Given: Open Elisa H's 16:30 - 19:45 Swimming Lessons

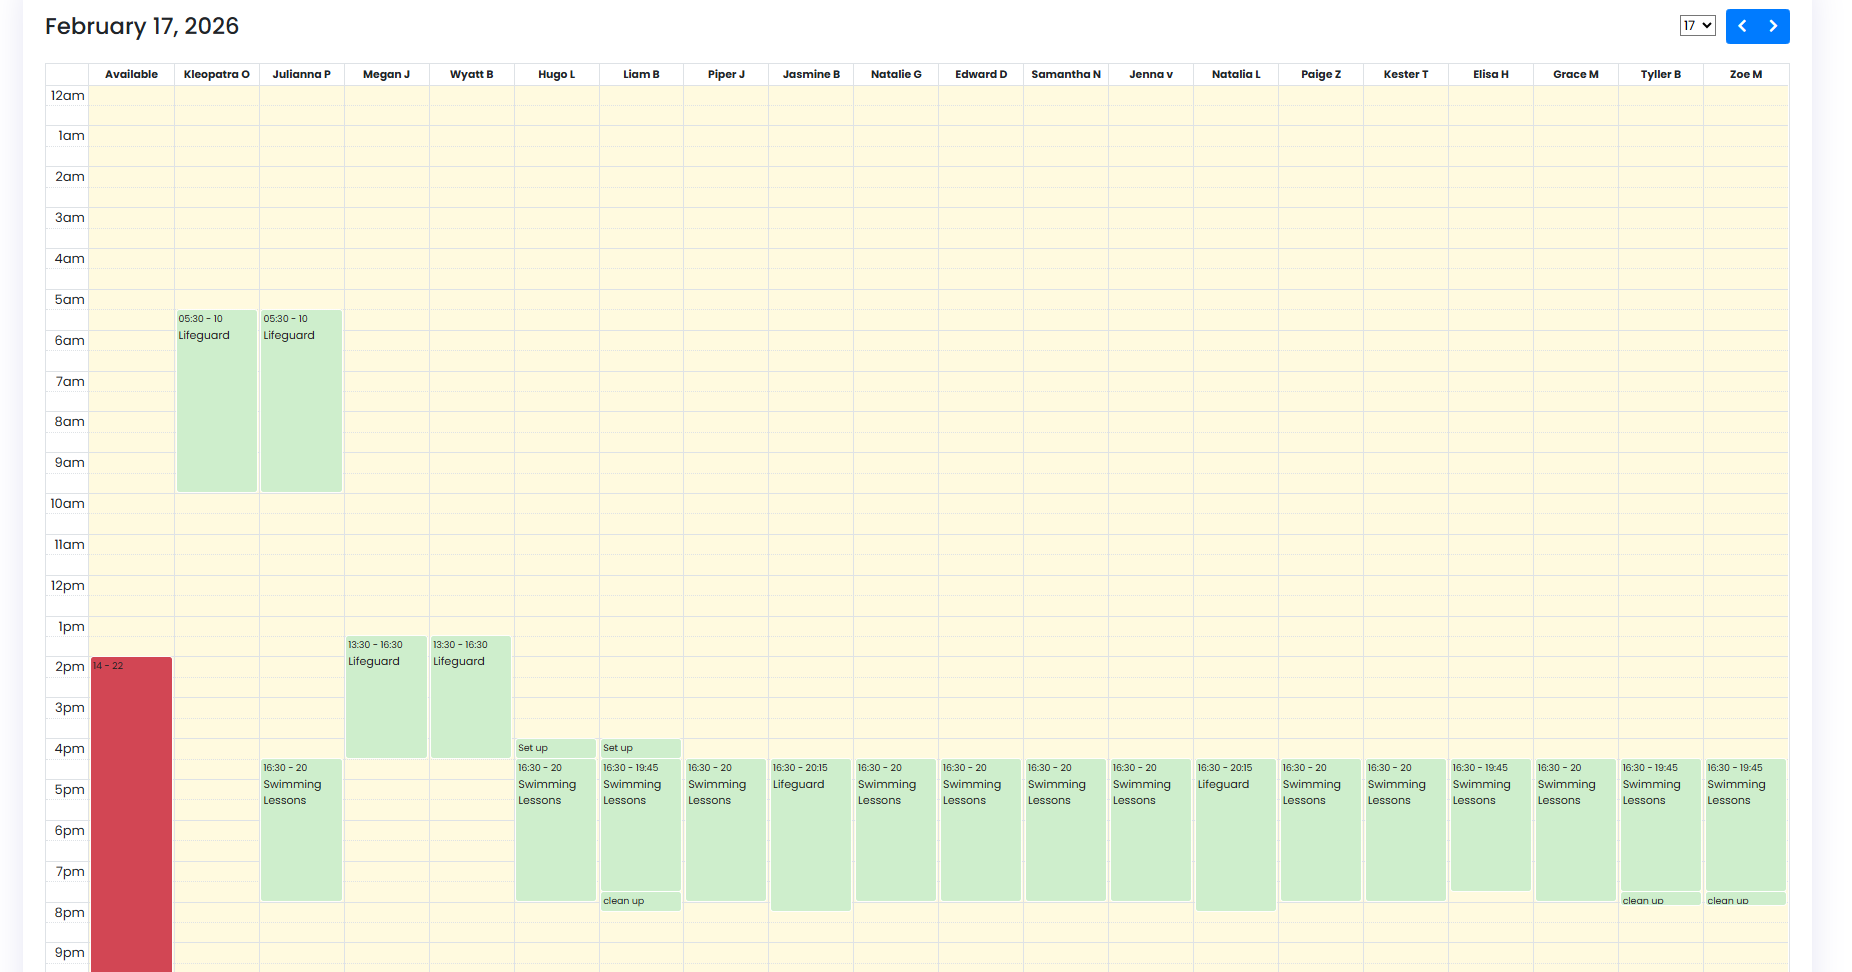Looking at the screenshot, I should click(x=1491, y=825).
